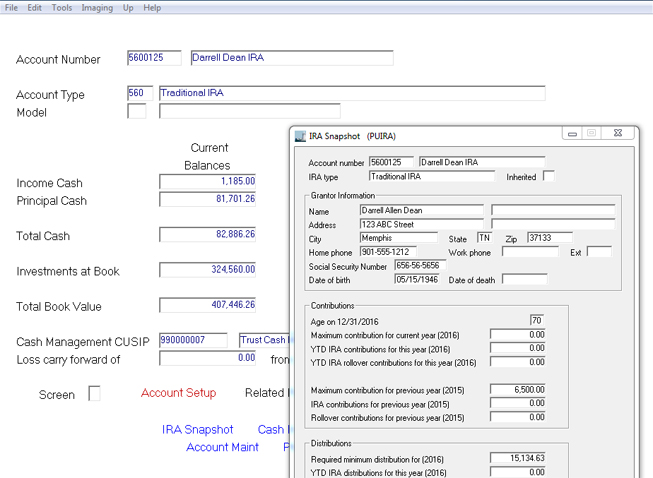
Task: Open the Edit menu
Action: point(35,7)
